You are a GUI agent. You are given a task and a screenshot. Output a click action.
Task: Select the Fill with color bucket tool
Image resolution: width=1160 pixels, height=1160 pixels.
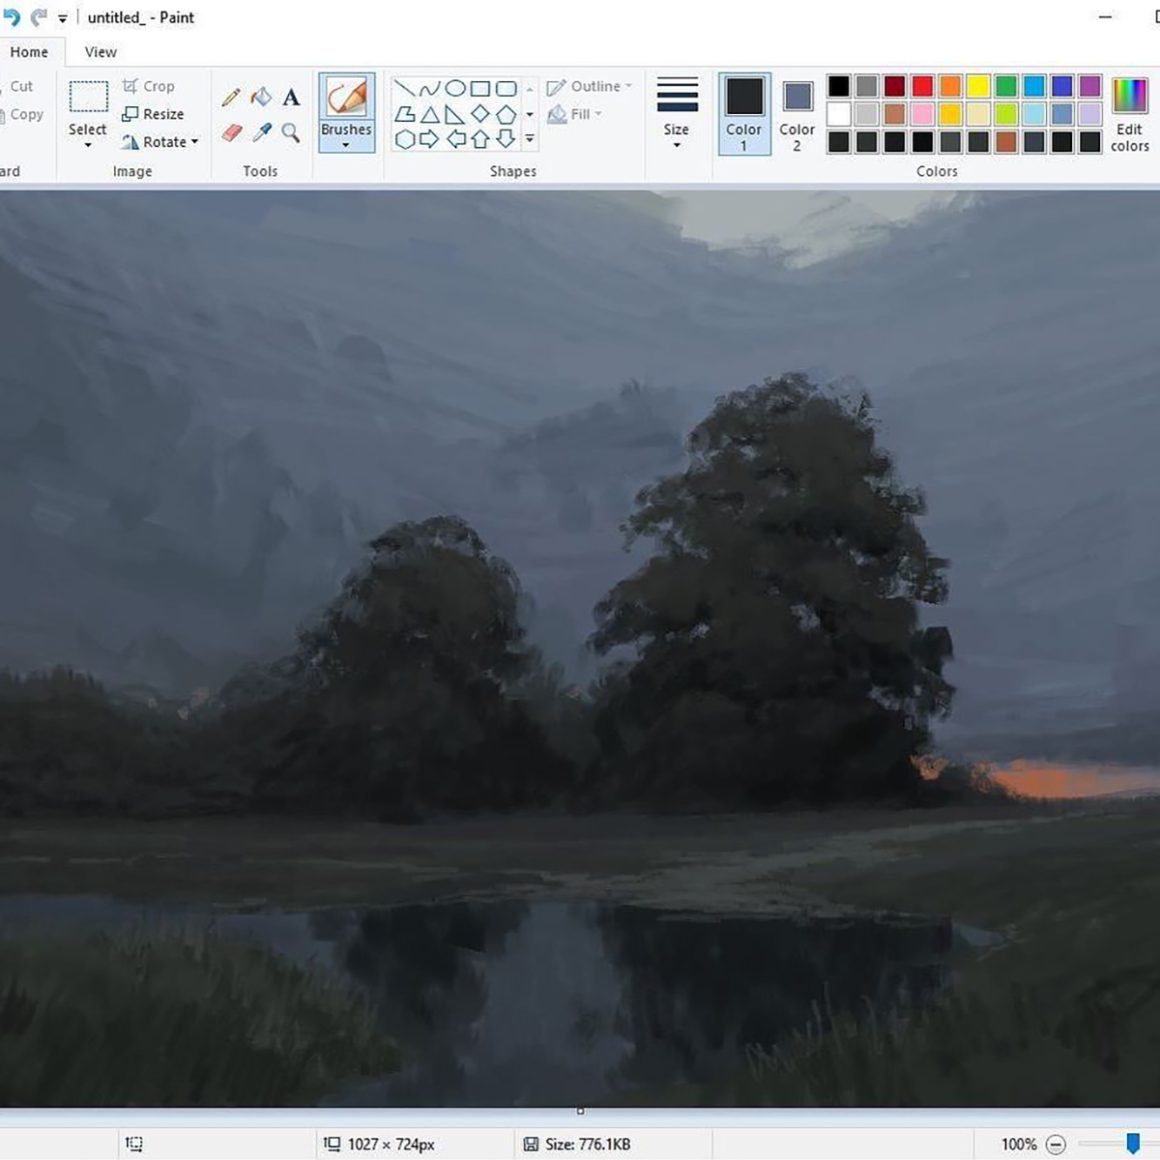261,97
